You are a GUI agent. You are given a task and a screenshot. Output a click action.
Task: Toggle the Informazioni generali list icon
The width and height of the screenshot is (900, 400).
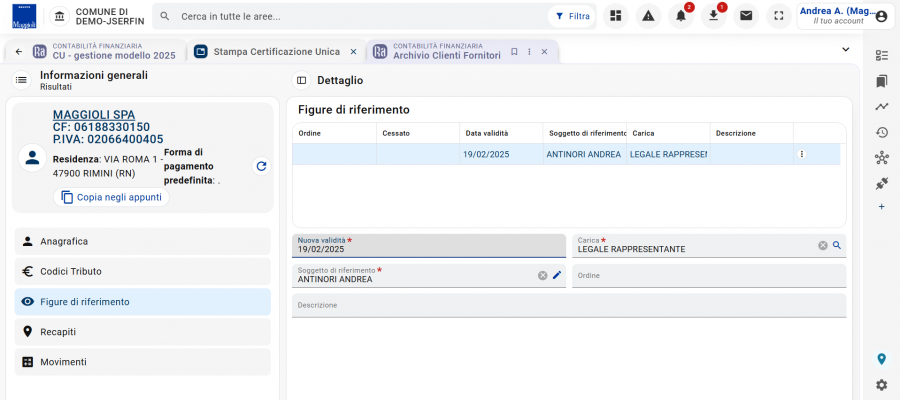coord(21,80)
